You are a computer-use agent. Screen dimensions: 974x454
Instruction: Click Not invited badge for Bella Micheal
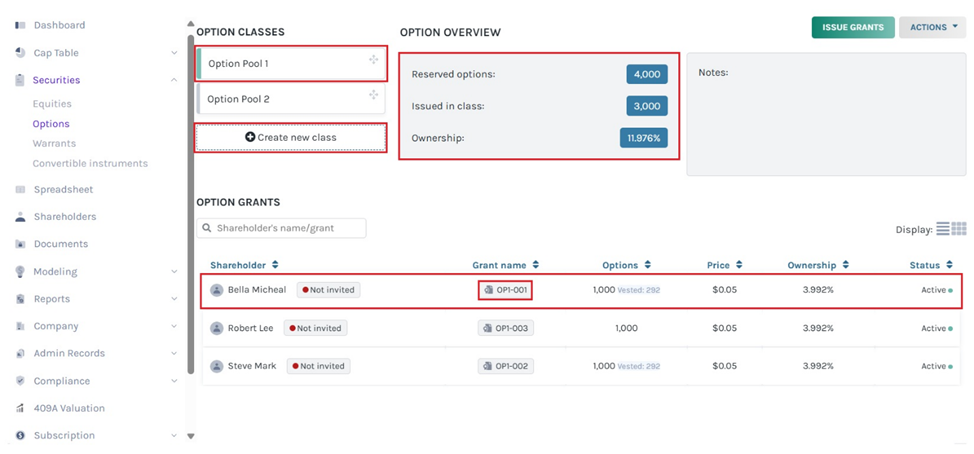click(x=329, y=290)
